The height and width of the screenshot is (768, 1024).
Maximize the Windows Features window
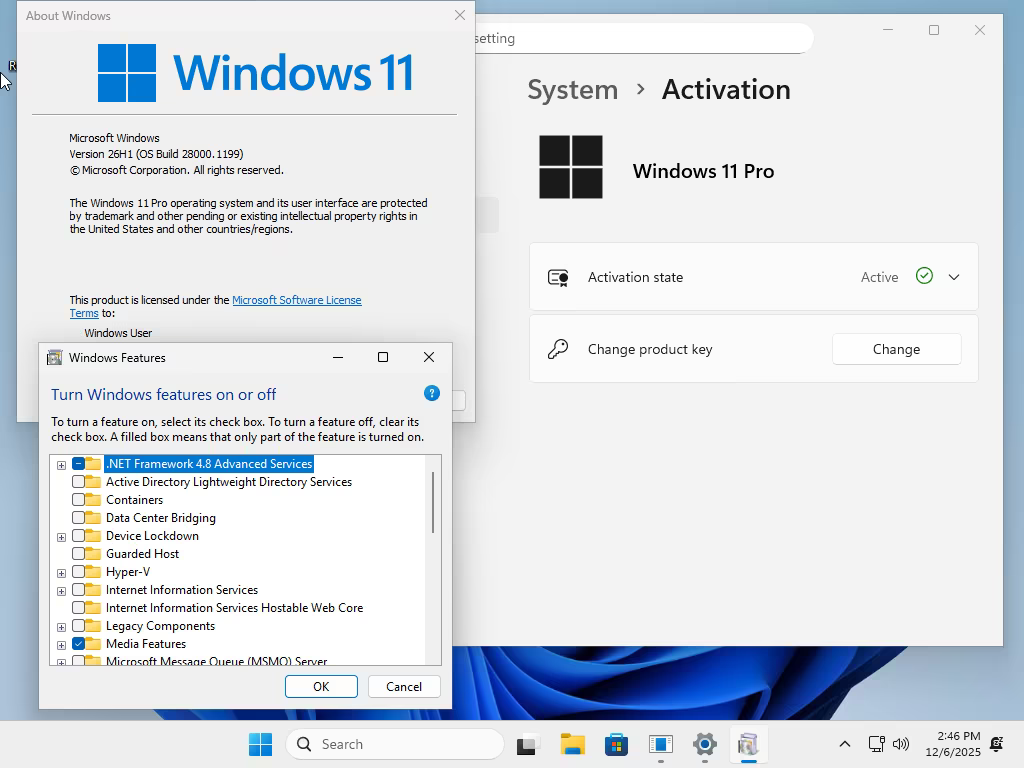383,357
